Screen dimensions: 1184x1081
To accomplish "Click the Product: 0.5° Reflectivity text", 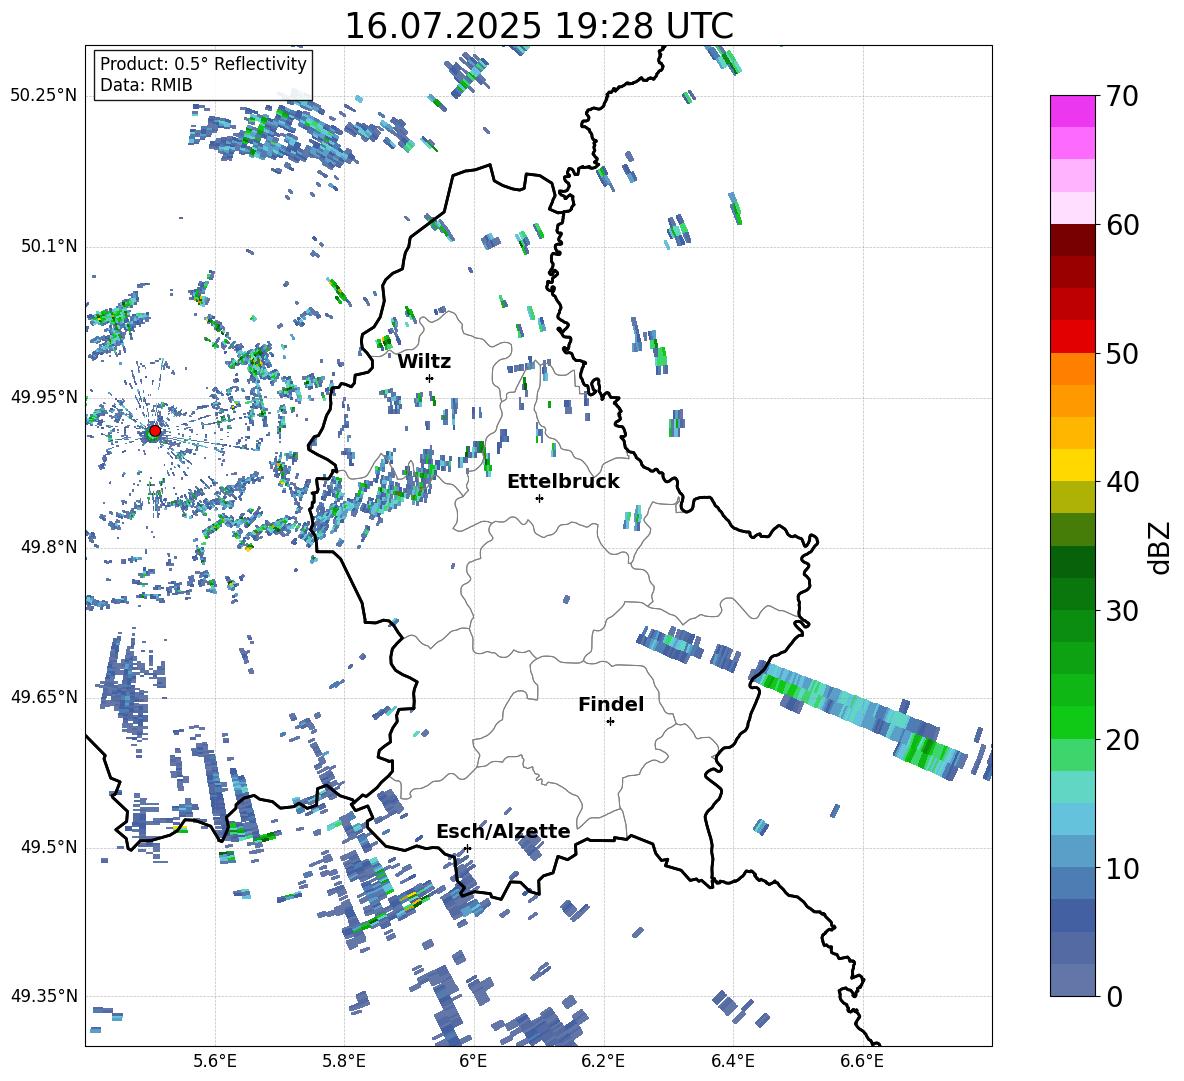I will click(x=203, y=64).
